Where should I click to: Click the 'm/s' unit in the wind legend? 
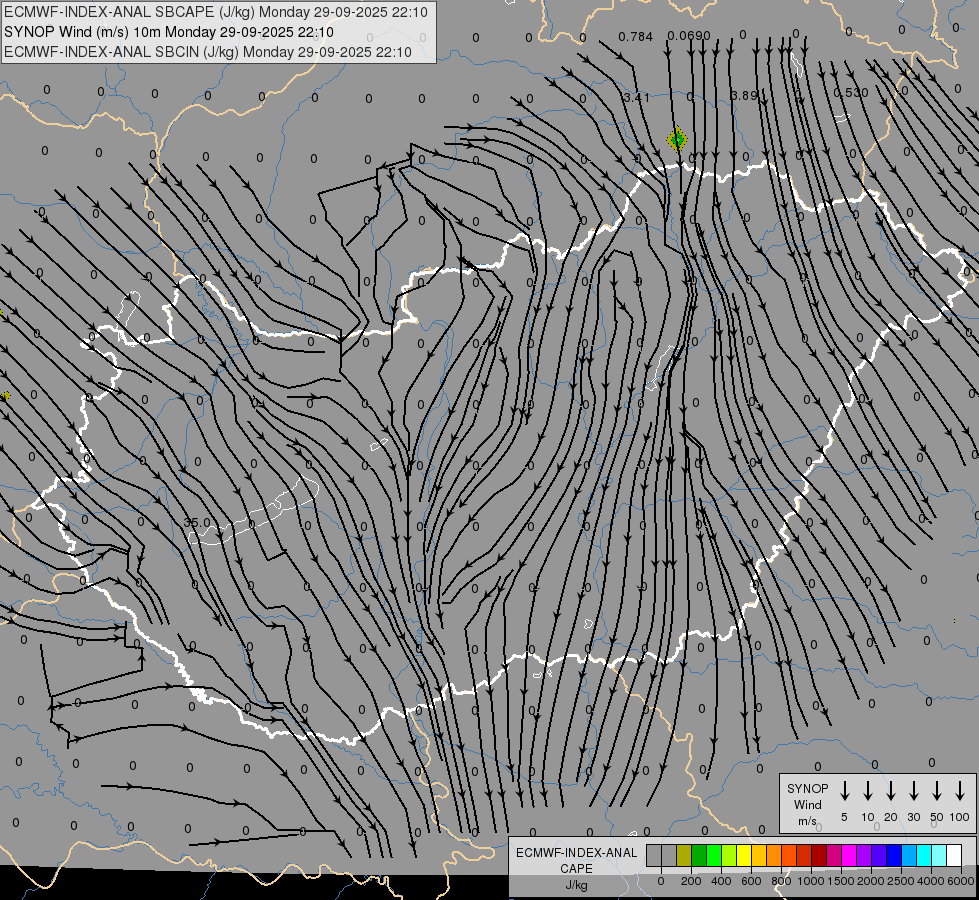click(x=807, y=821)
